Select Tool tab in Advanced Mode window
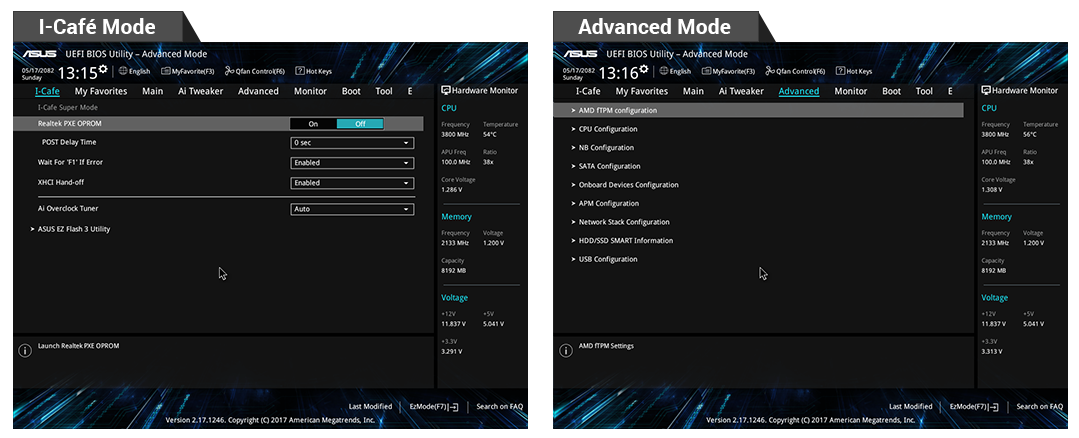This screenshot has height=438, width=1079. click(924, 91)
